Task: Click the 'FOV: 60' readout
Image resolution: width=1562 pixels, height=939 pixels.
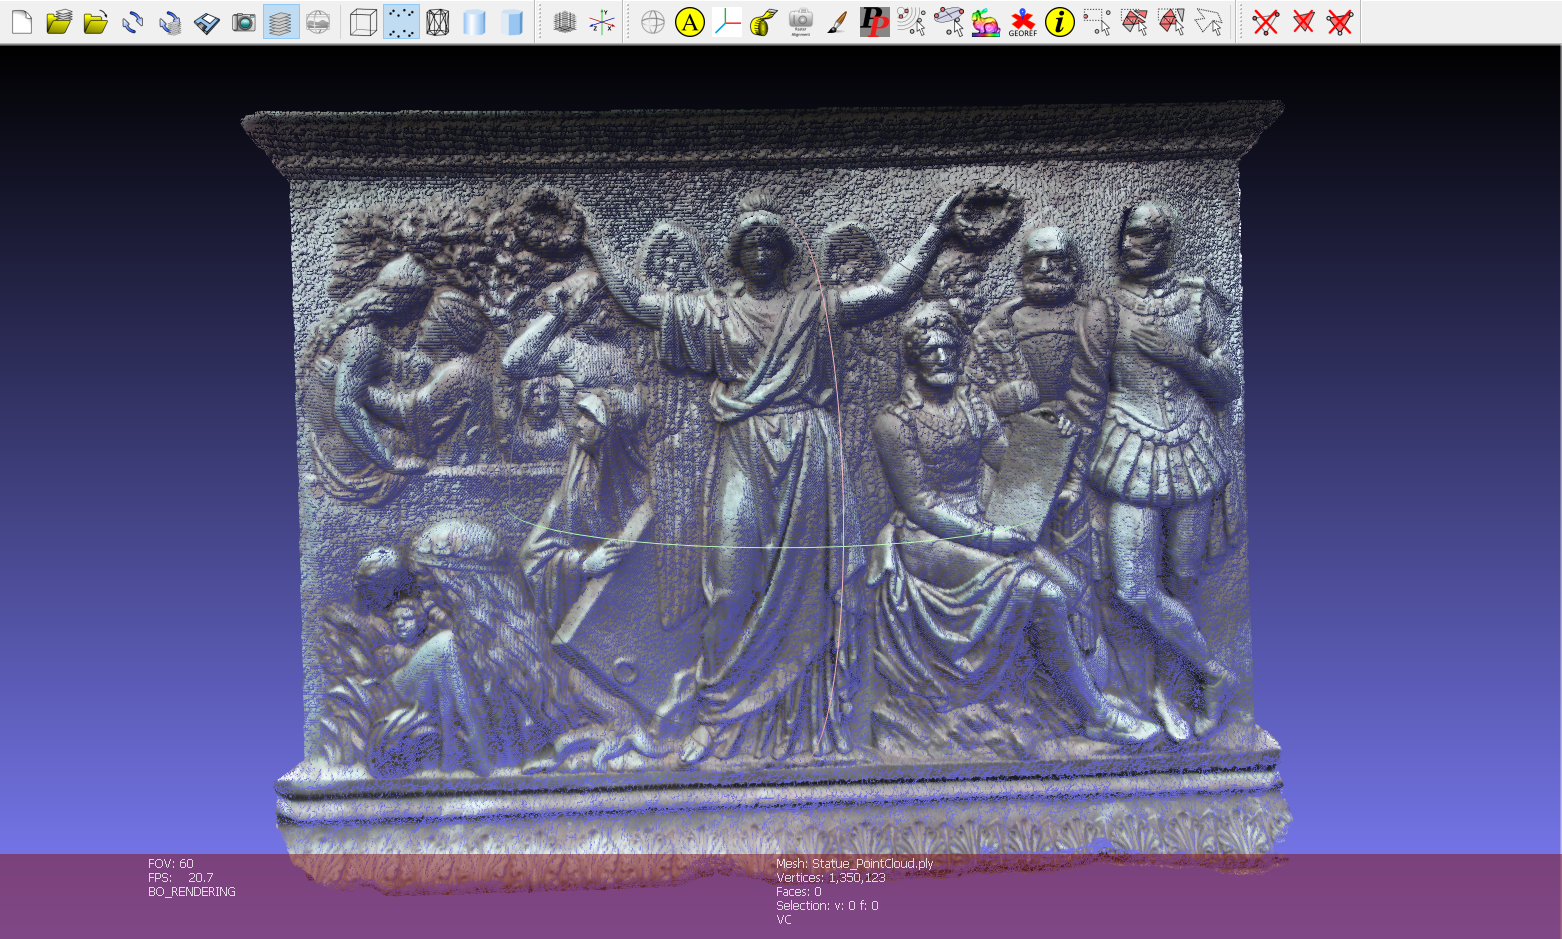Action: pos(171,864)
